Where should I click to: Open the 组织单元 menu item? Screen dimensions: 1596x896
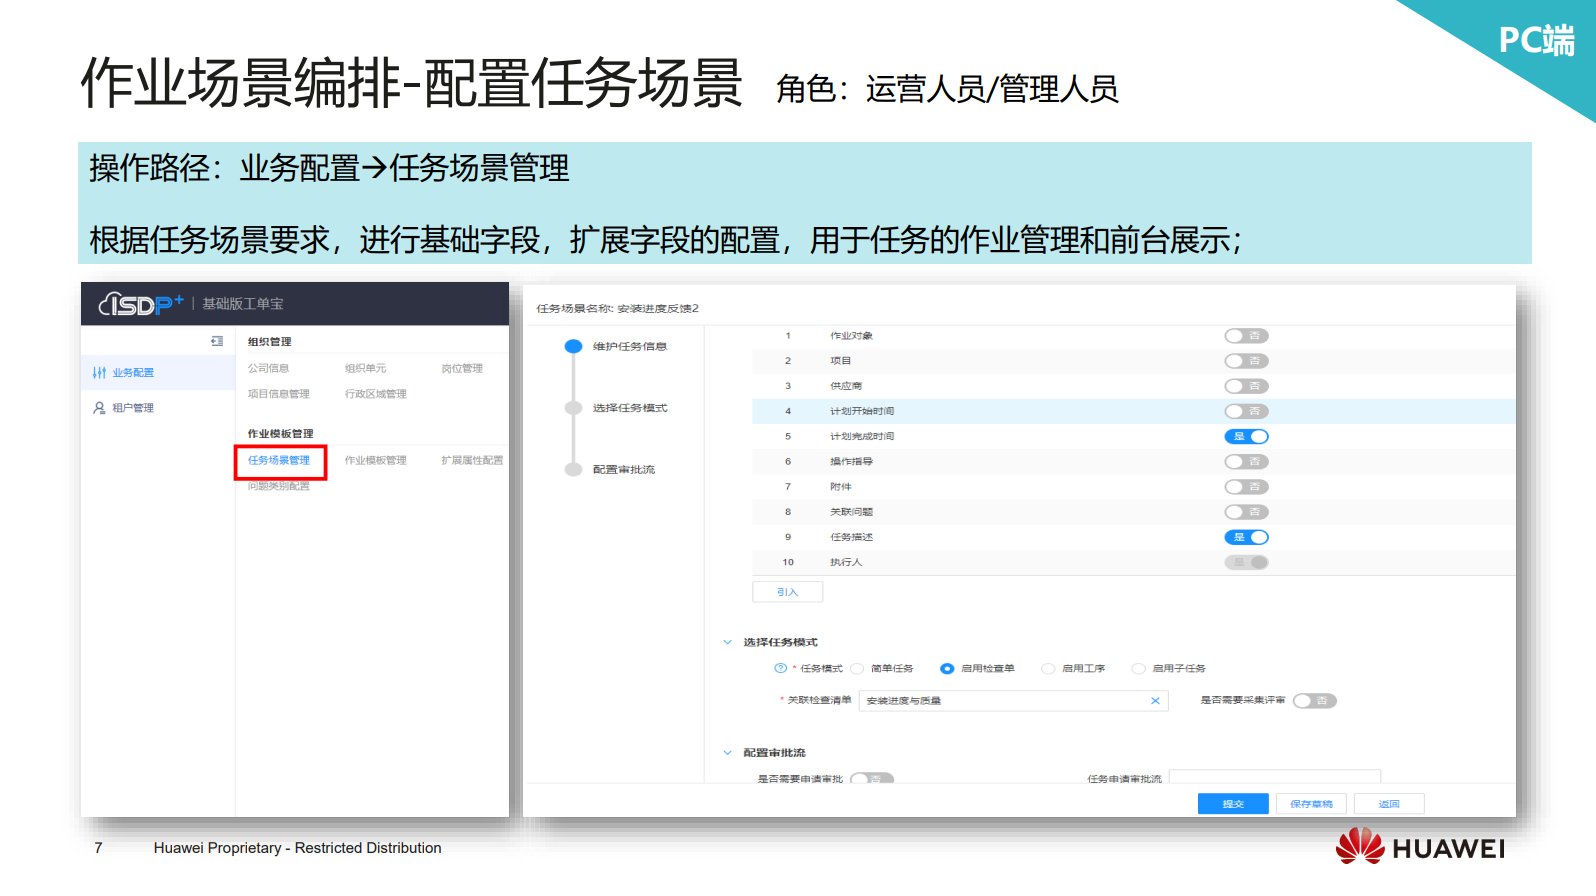coord(365,369)
